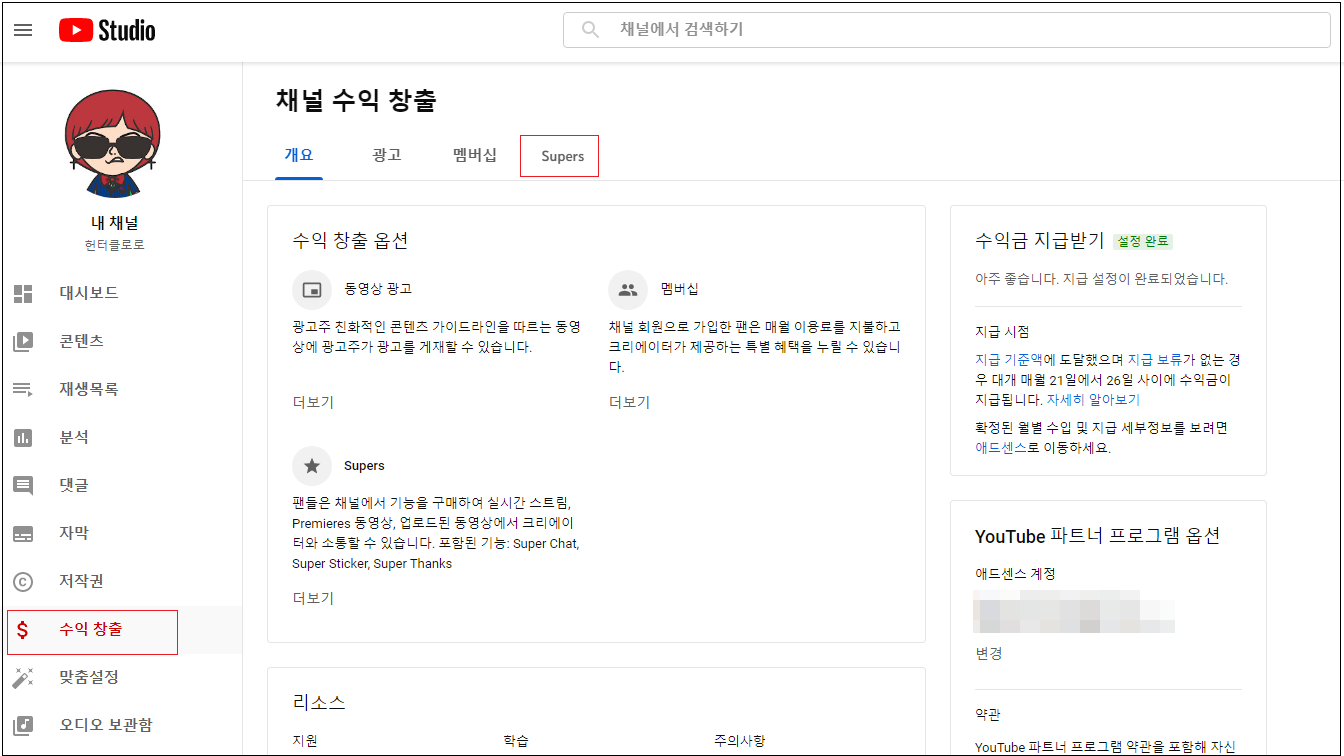The width and height of the screenshot is (1344, 756).
Task: Click the 내 채널 label
Action: tap(114, 223)
